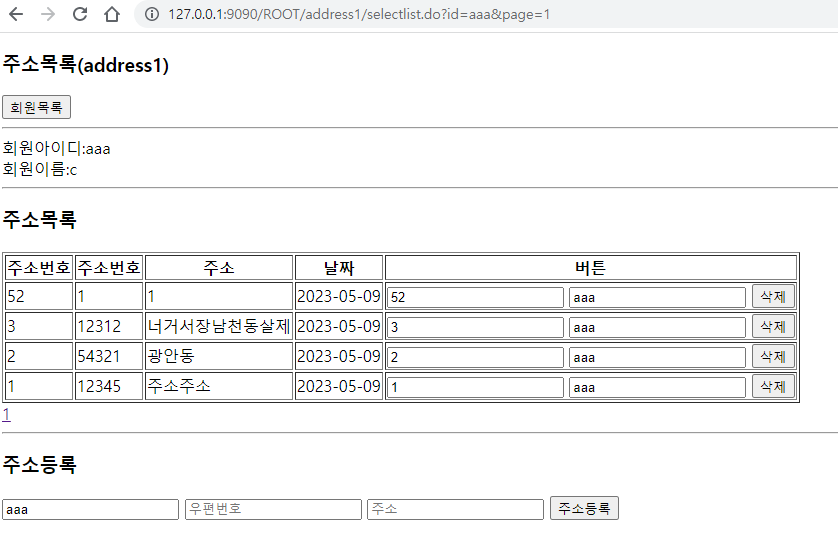Open the browser home page icon
This screenshot has height=560, width=838.
click(x=112, y=14)
